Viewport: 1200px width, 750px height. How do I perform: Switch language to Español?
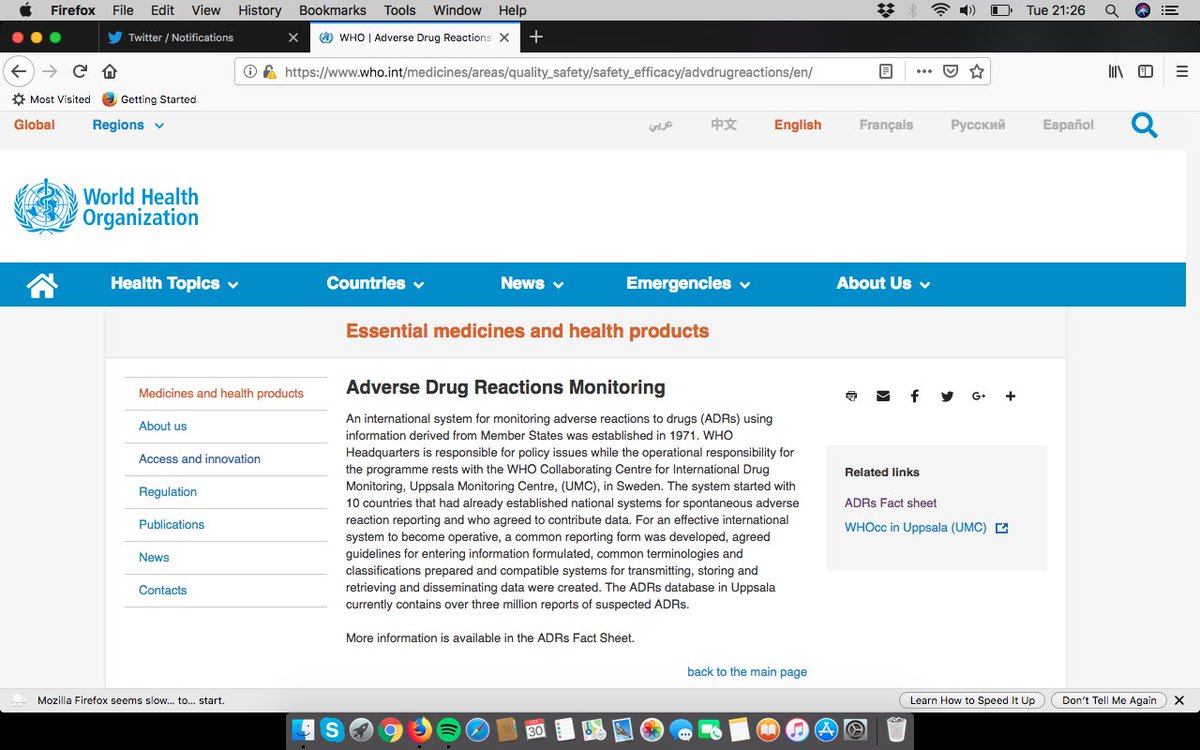click(1068, 125)
